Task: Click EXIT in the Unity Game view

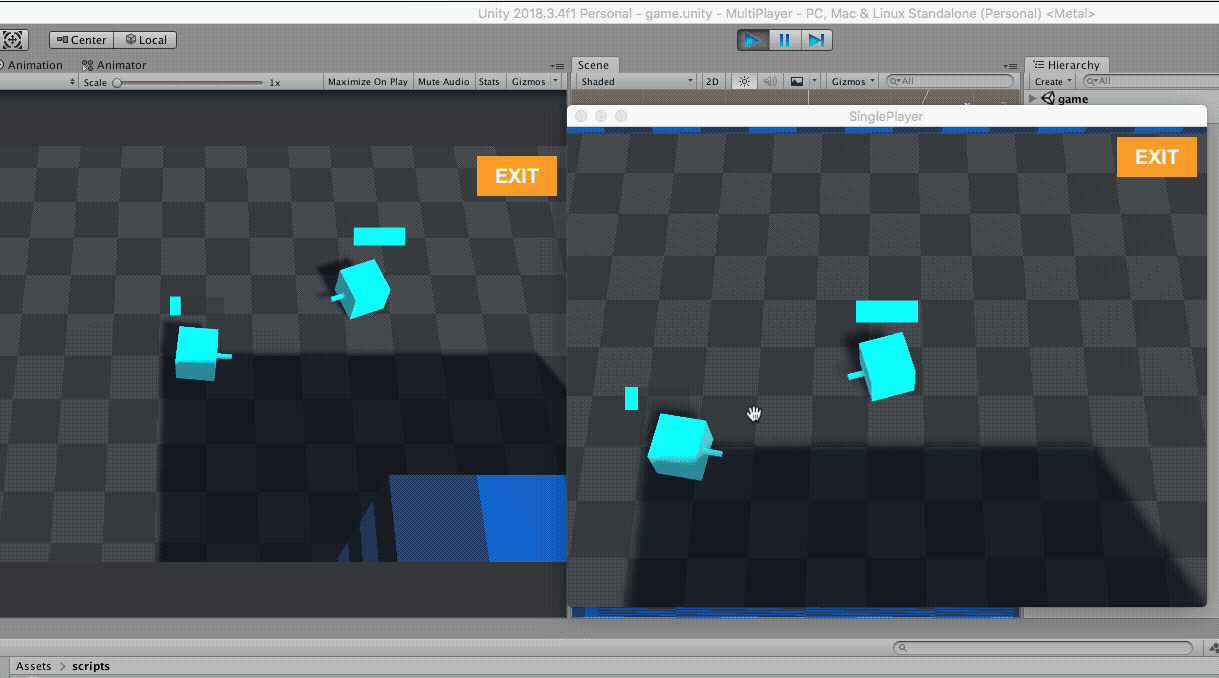Action: [x=517, y=176]
